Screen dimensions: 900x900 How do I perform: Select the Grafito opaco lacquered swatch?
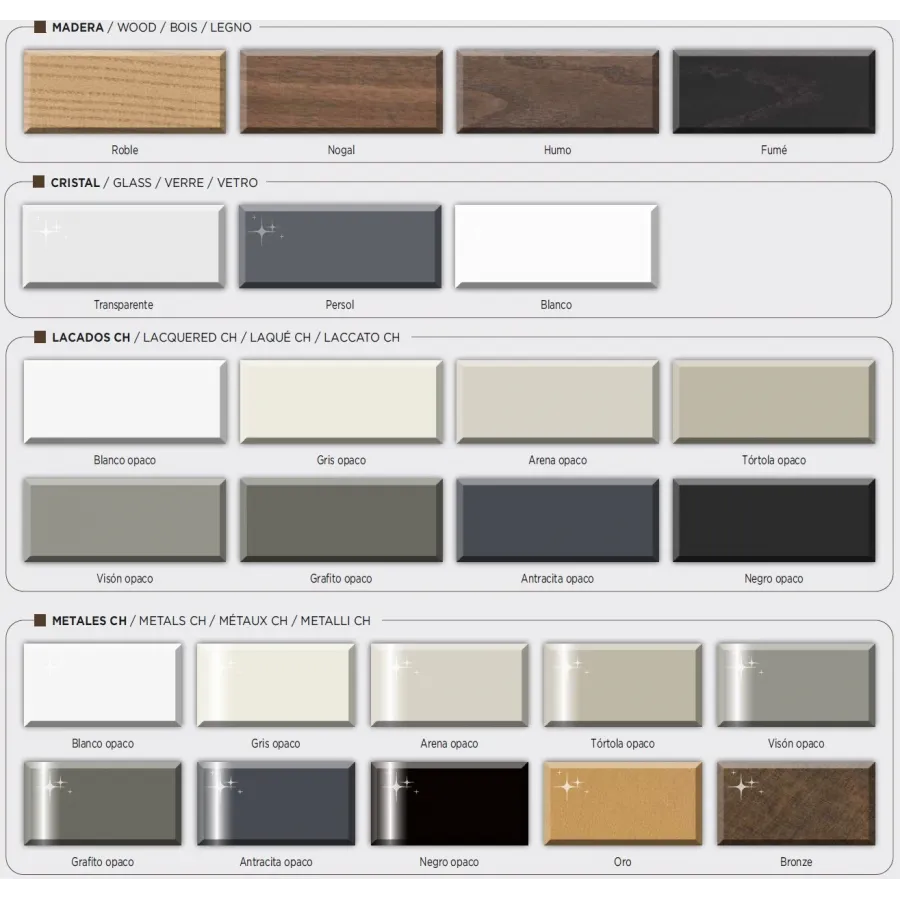coord(340,518)
